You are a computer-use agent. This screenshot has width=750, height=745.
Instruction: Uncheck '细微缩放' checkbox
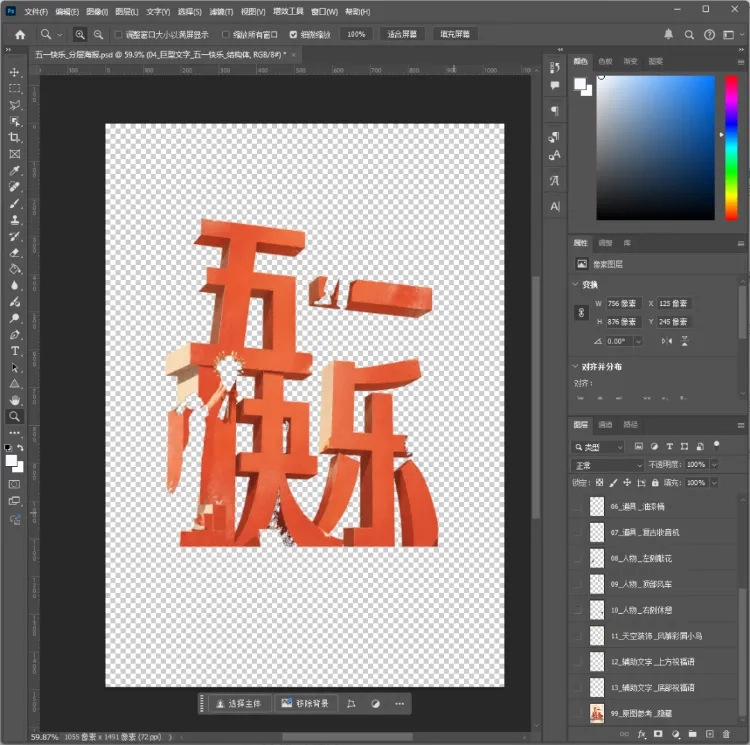[x=293, y=34]
